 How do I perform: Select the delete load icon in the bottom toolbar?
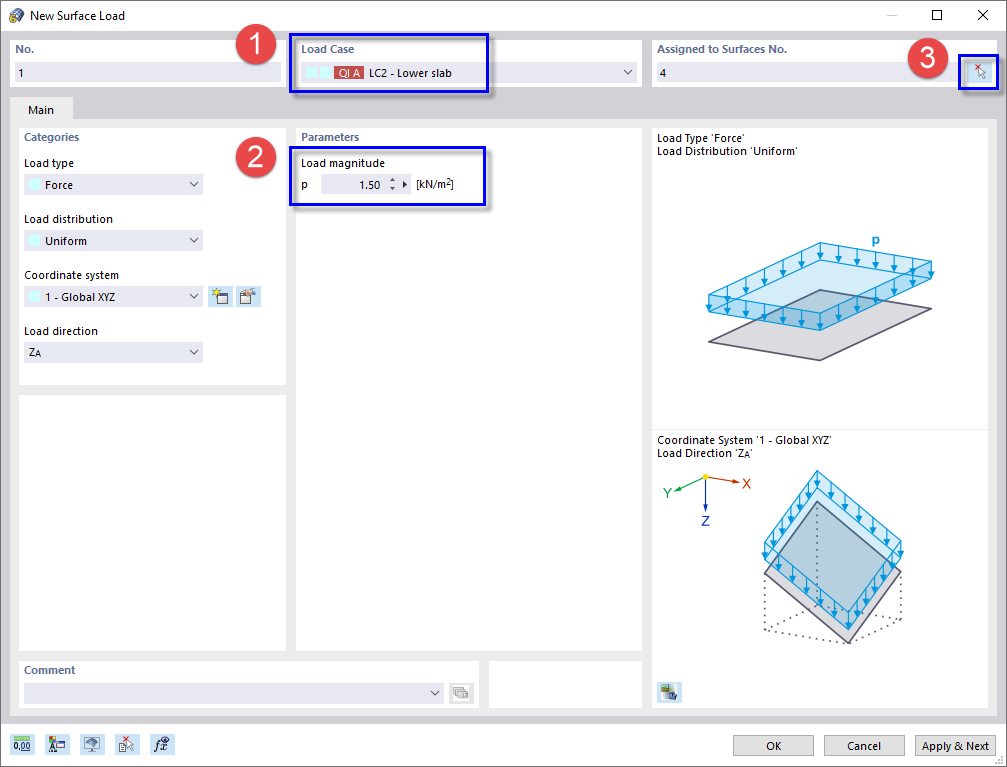coord(127,744)
